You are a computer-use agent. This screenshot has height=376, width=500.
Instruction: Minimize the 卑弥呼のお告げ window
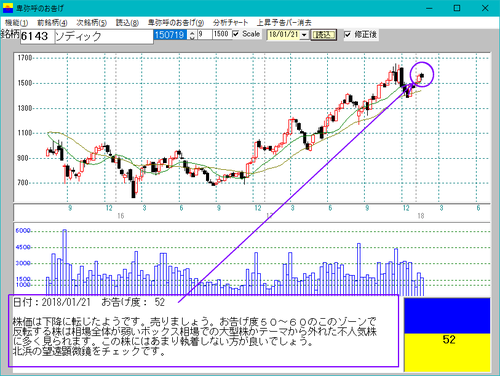[429, 8]
